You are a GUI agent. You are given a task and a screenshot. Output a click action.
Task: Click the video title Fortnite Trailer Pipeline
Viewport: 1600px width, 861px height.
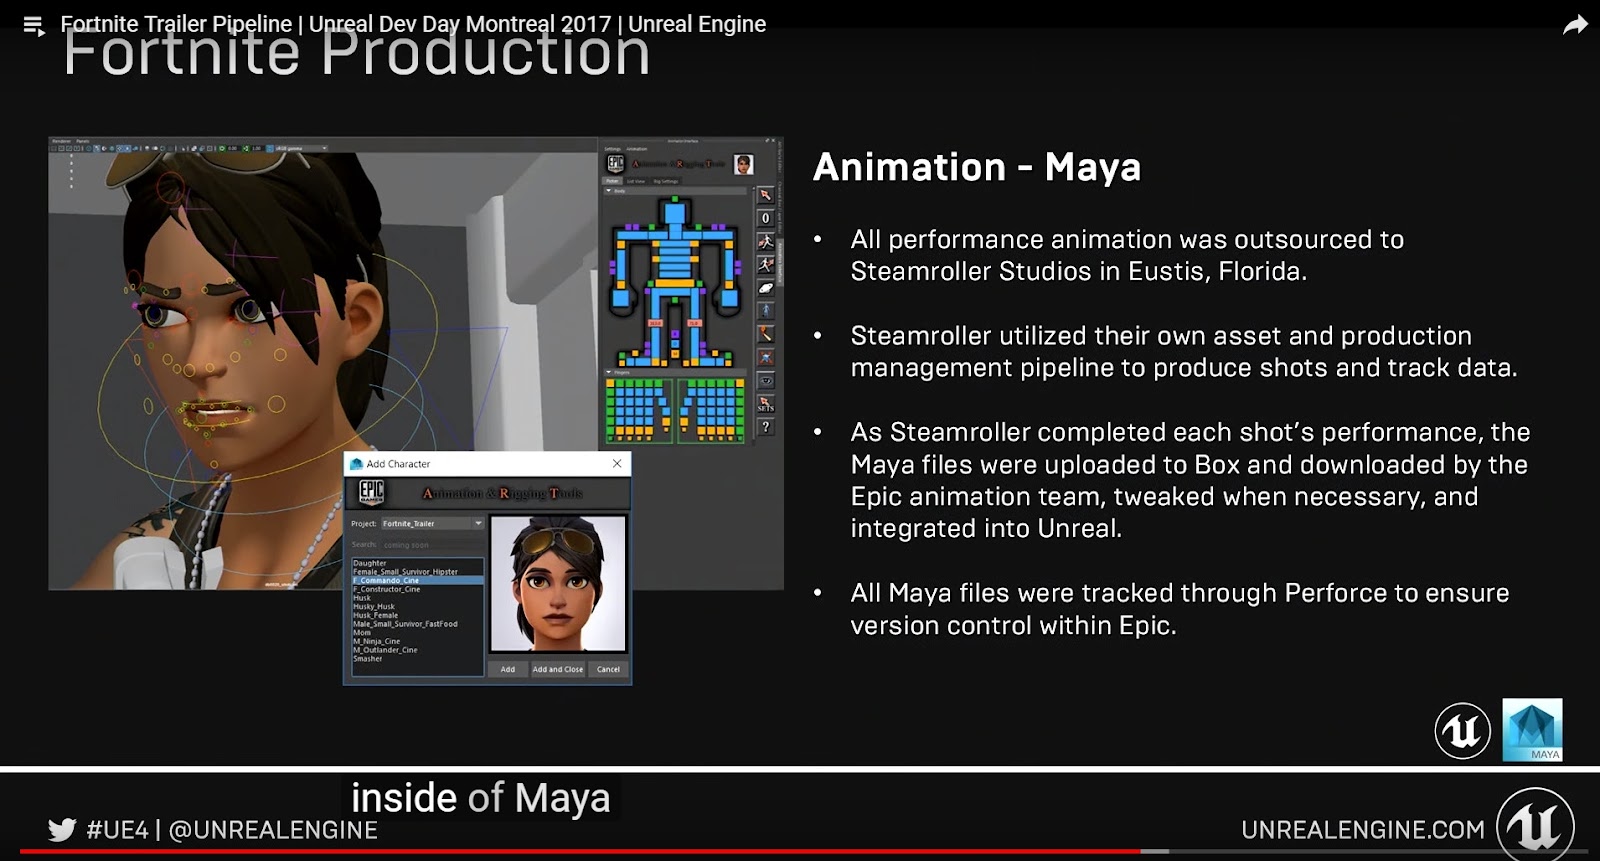click(413, 24)
